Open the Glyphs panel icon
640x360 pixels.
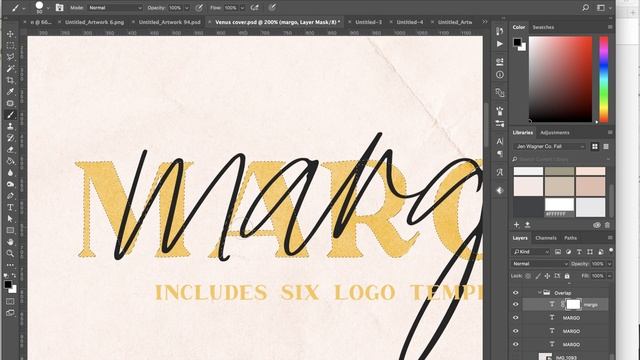click(500, 172)
